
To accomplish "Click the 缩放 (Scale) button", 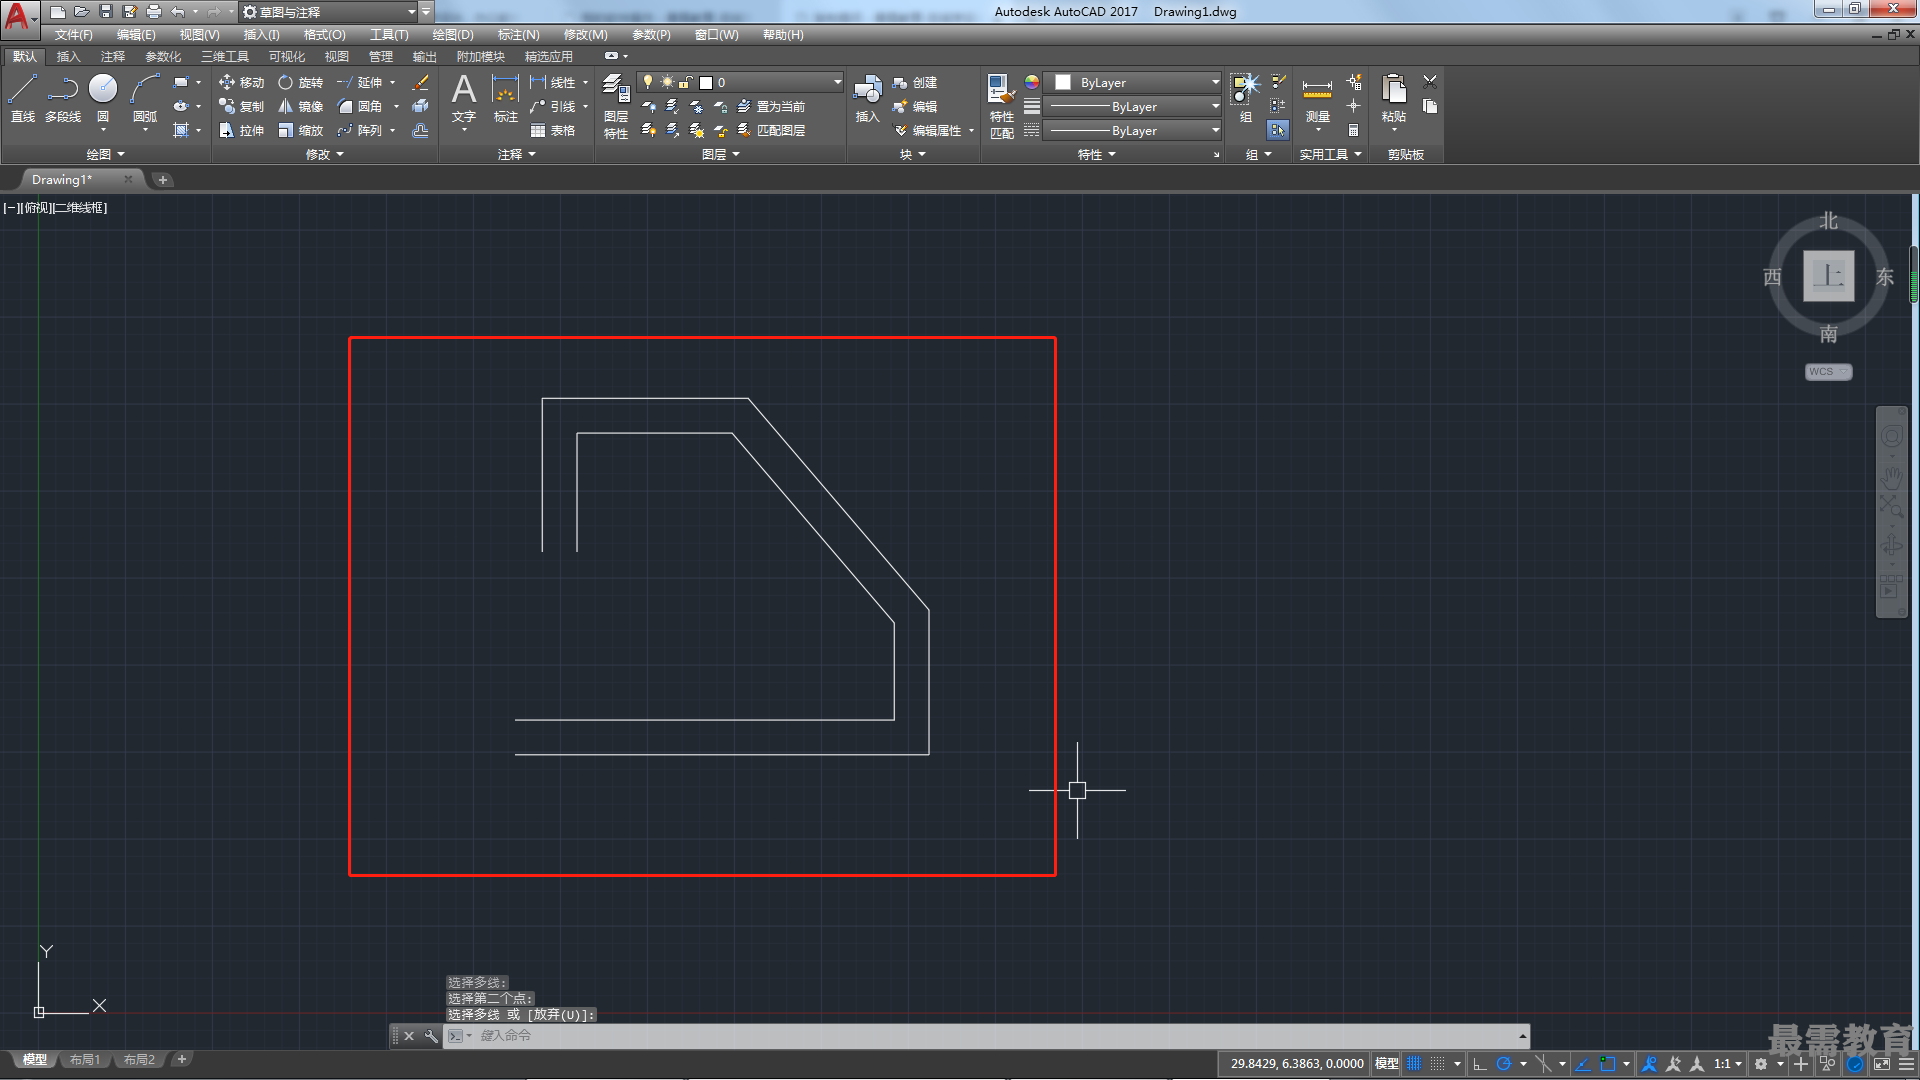I will coord(300,130).
